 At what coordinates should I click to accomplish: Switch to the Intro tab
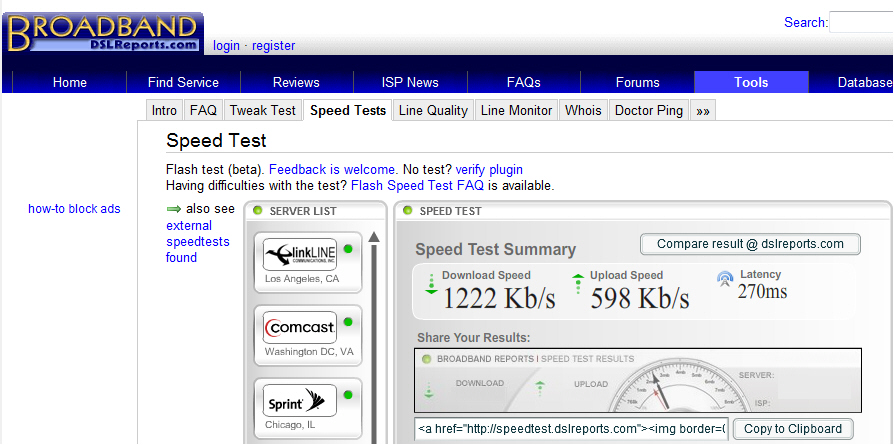(x=164, y=111)
